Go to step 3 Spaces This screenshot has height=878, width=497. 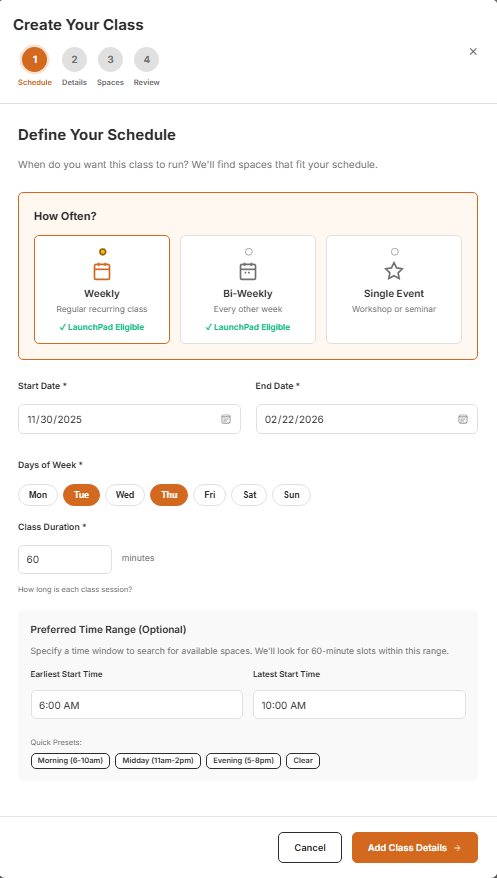(110, 60)
